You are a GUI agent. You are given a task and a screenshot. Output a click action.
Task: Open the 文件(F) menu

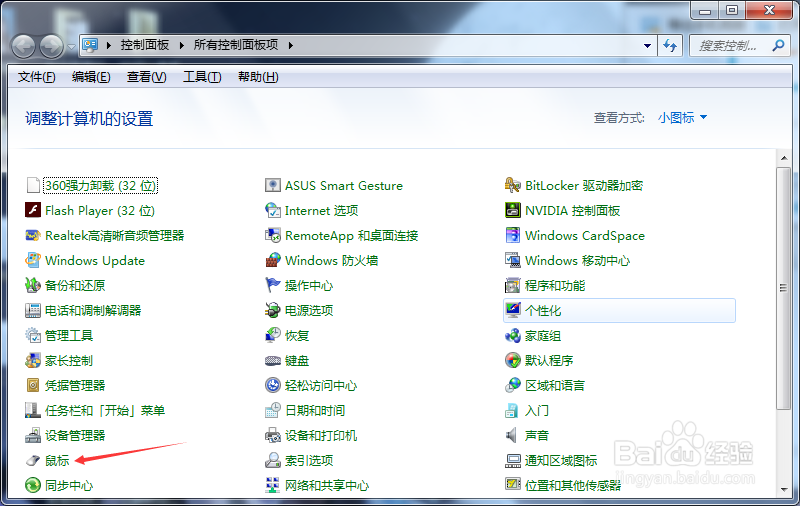click(x=36, y=77)
